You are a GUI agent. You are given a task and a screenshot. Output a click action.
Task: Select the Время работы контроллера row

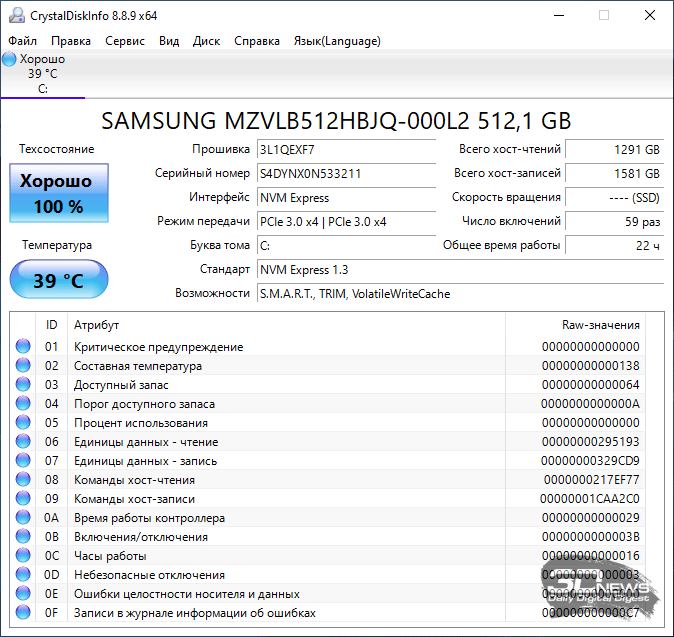(328, 517)
